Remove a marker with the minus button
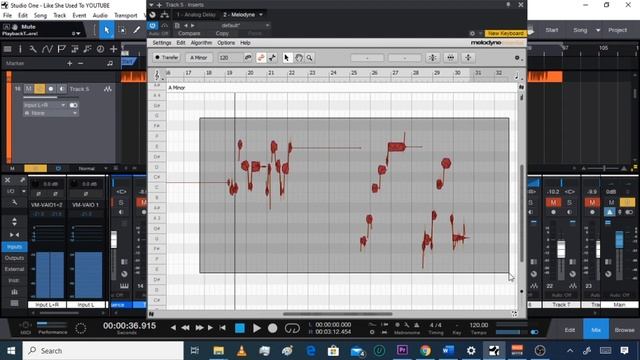Screen dimensions: 640x360 [x=80, y=63]
